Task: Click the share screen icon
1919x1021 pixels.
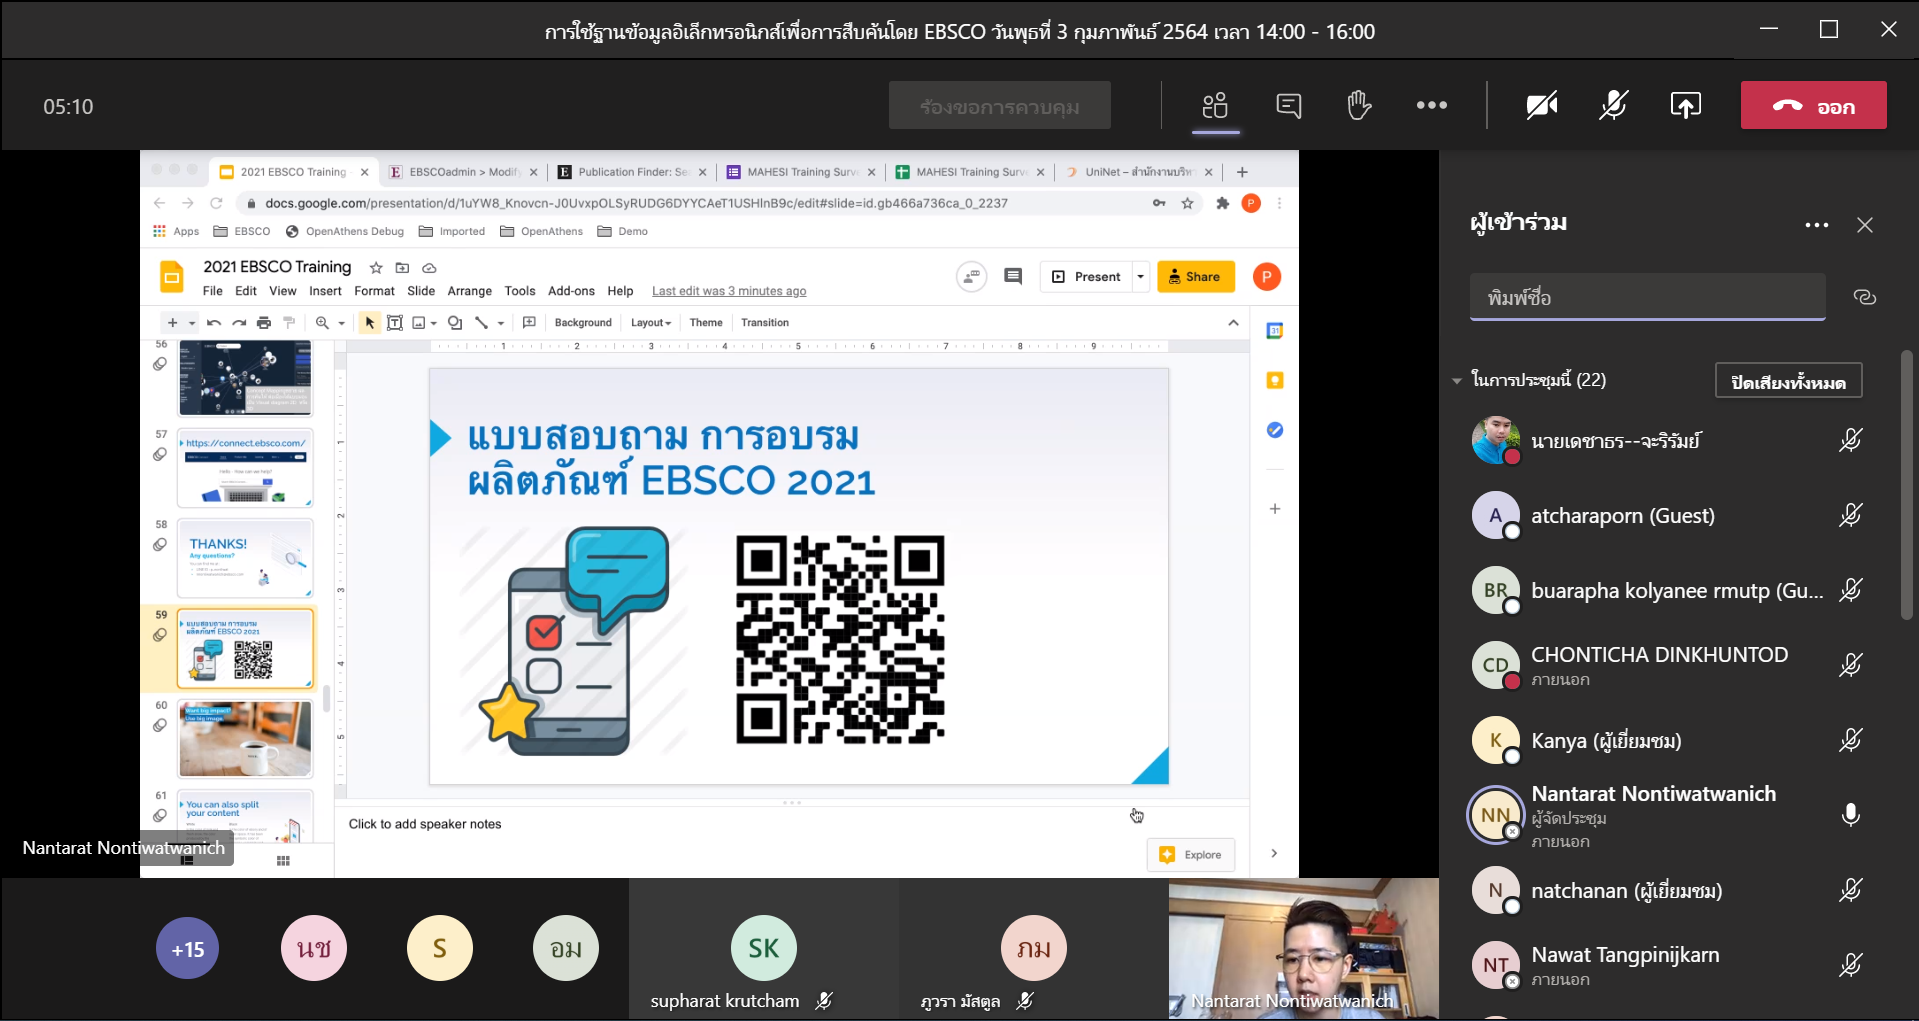Action: coord(1685,105)
